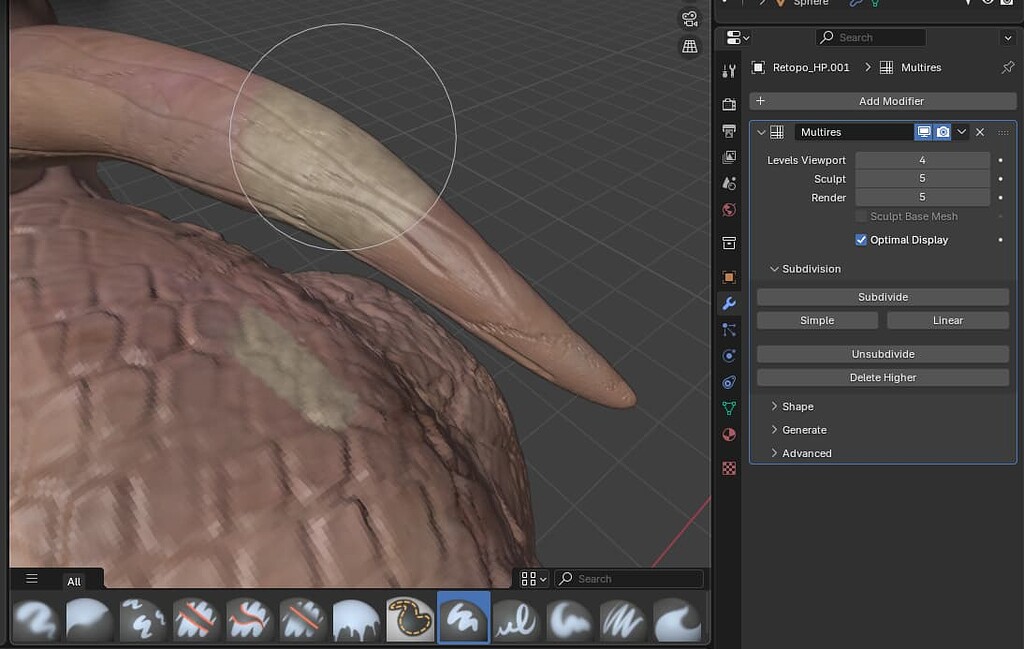Select the zigzag hatch strokes brush

point(624,618)
